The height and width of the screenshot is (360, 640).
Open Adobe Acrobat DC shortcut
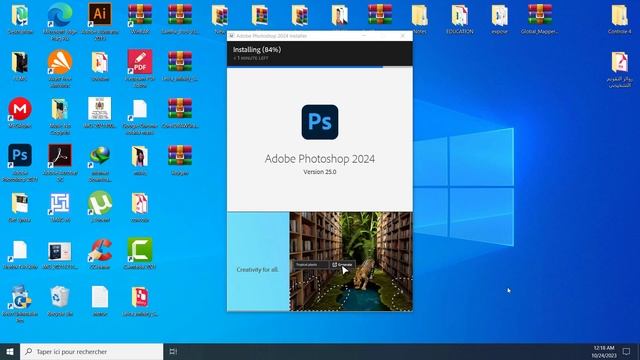pos(60,156)
